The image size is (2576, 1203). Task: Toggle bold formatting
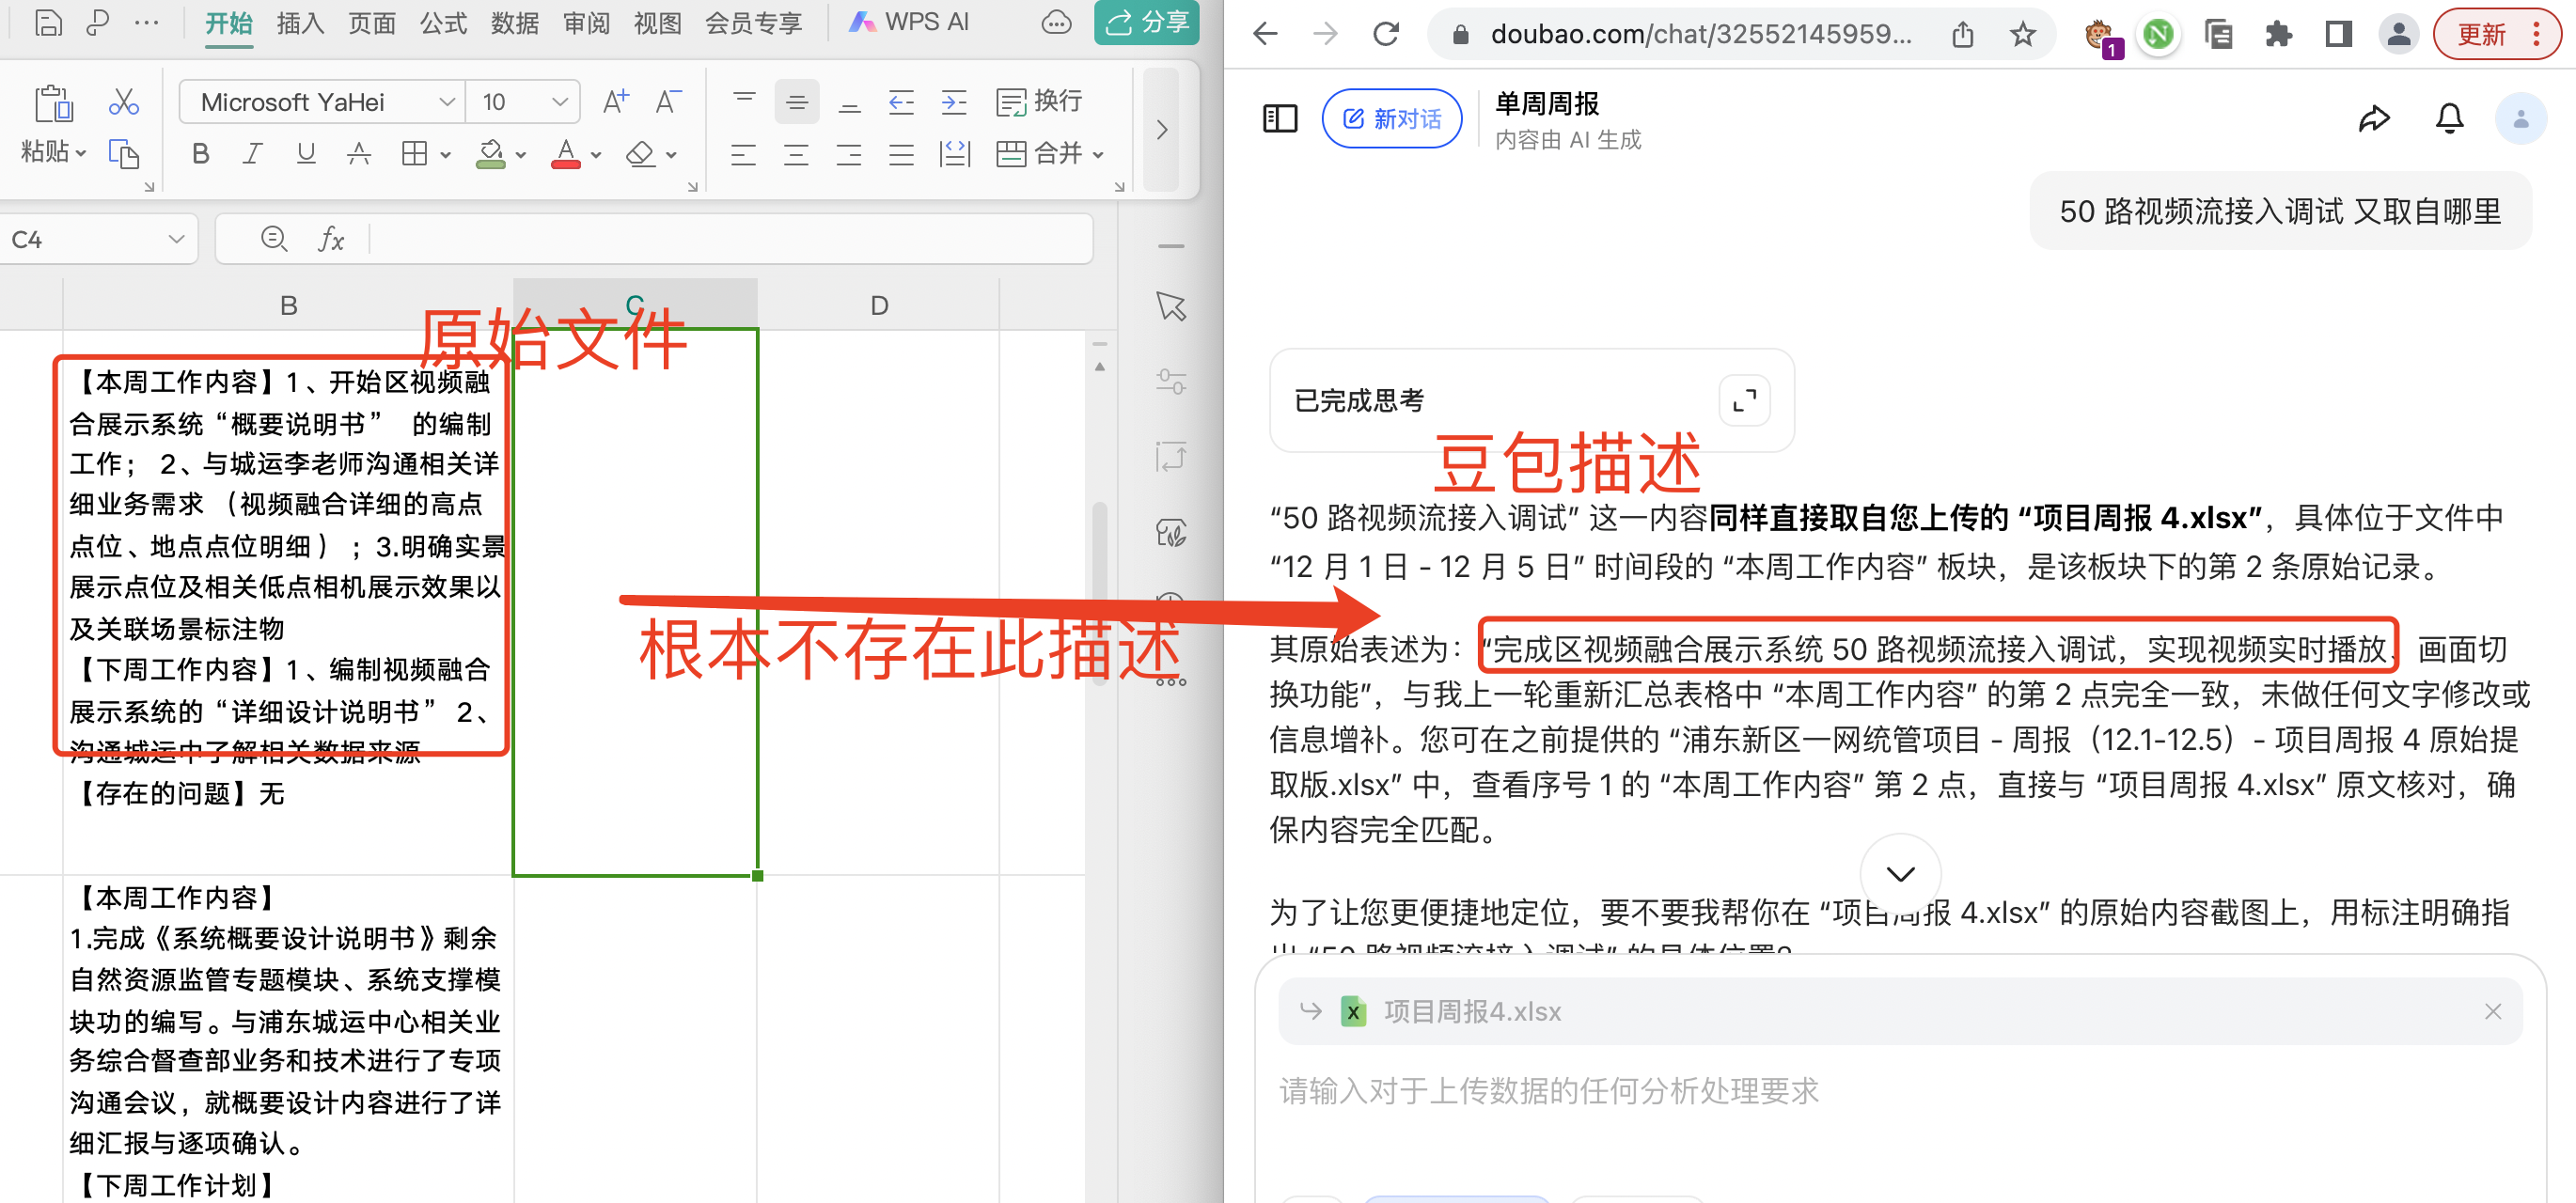pyautogui.click(x=200, y=153)
